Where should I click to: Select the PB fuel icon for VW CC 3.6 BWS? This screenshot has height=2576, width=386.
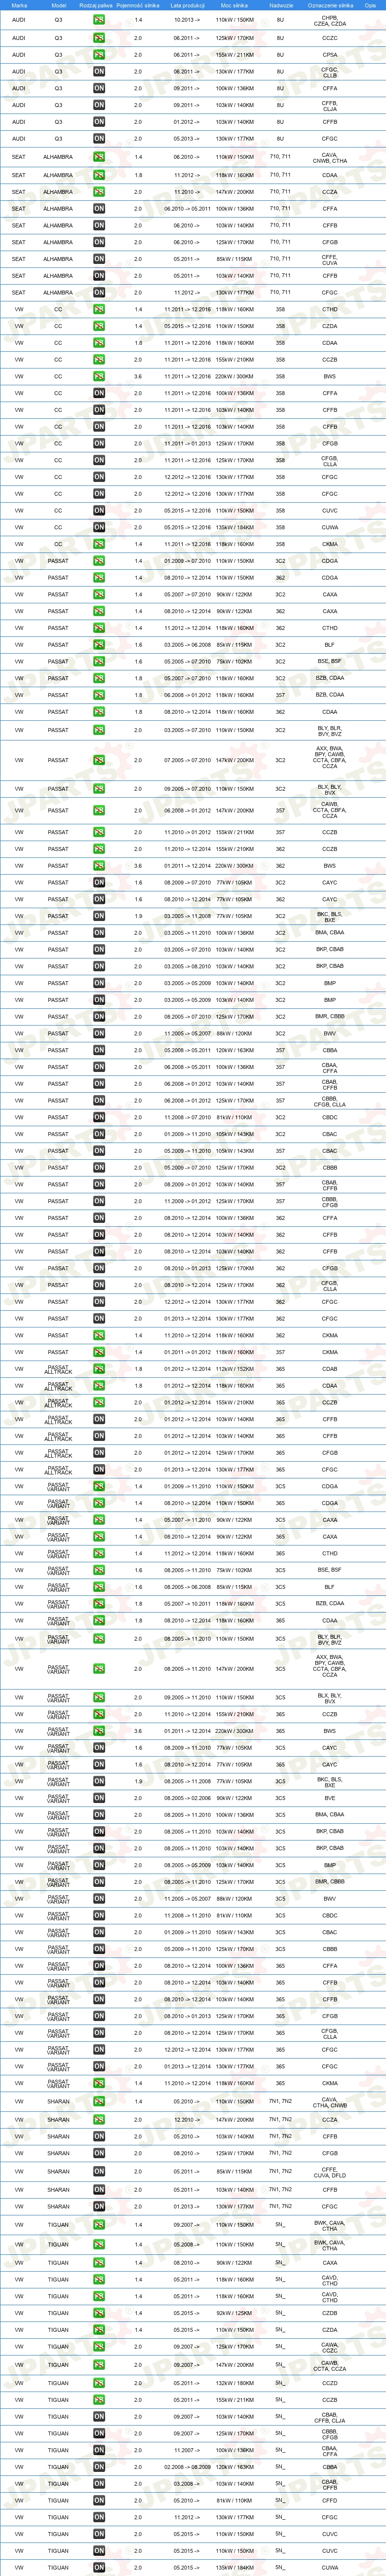point(99,377)
